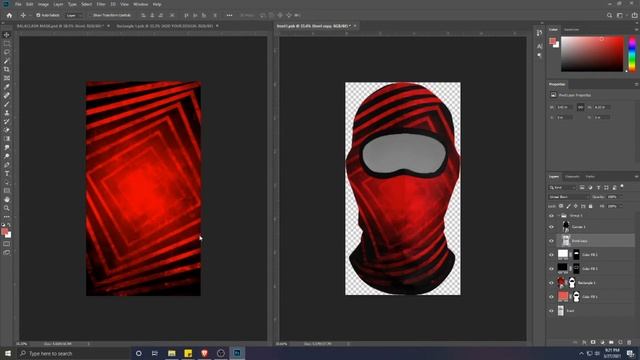Toggle lock all layer button
This screenshot has width=640, height=360.
point(590,207)
